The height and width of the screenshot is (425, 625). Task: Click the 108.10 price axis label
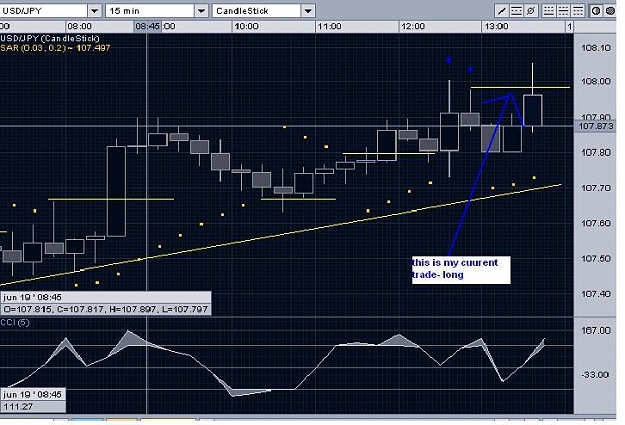[596, 48]
